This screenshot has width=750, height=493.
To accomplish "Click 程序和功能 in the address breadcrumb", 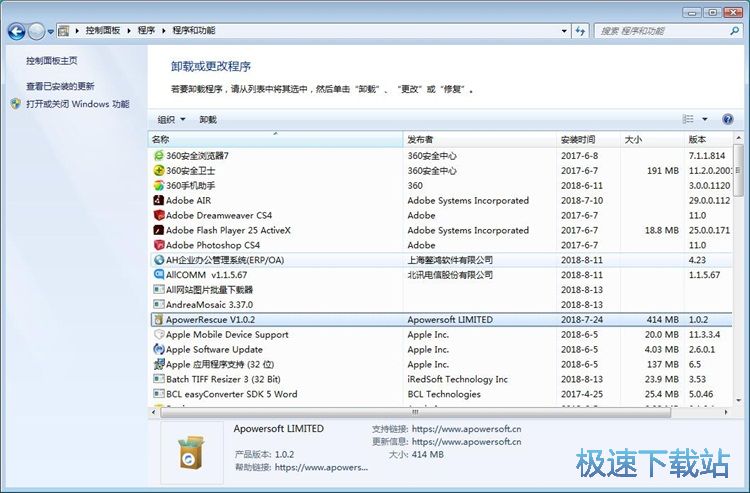I will click(x=194, y=31).
